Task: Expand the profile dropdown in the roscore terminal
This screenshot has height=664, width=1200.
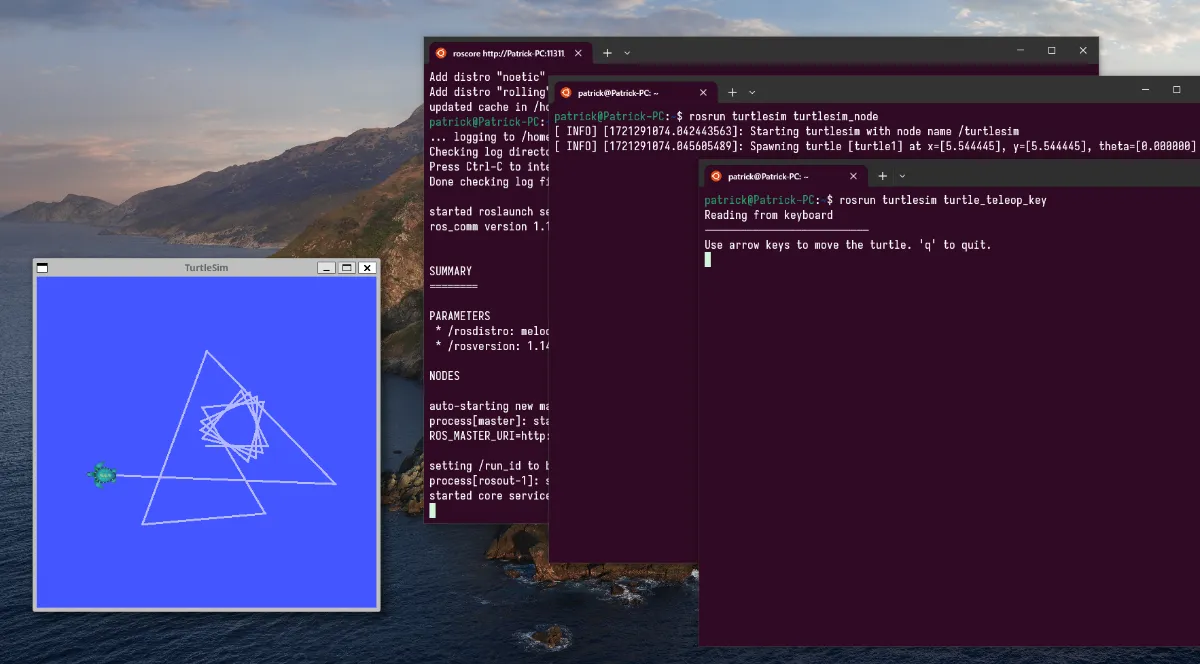Action: 627,52
